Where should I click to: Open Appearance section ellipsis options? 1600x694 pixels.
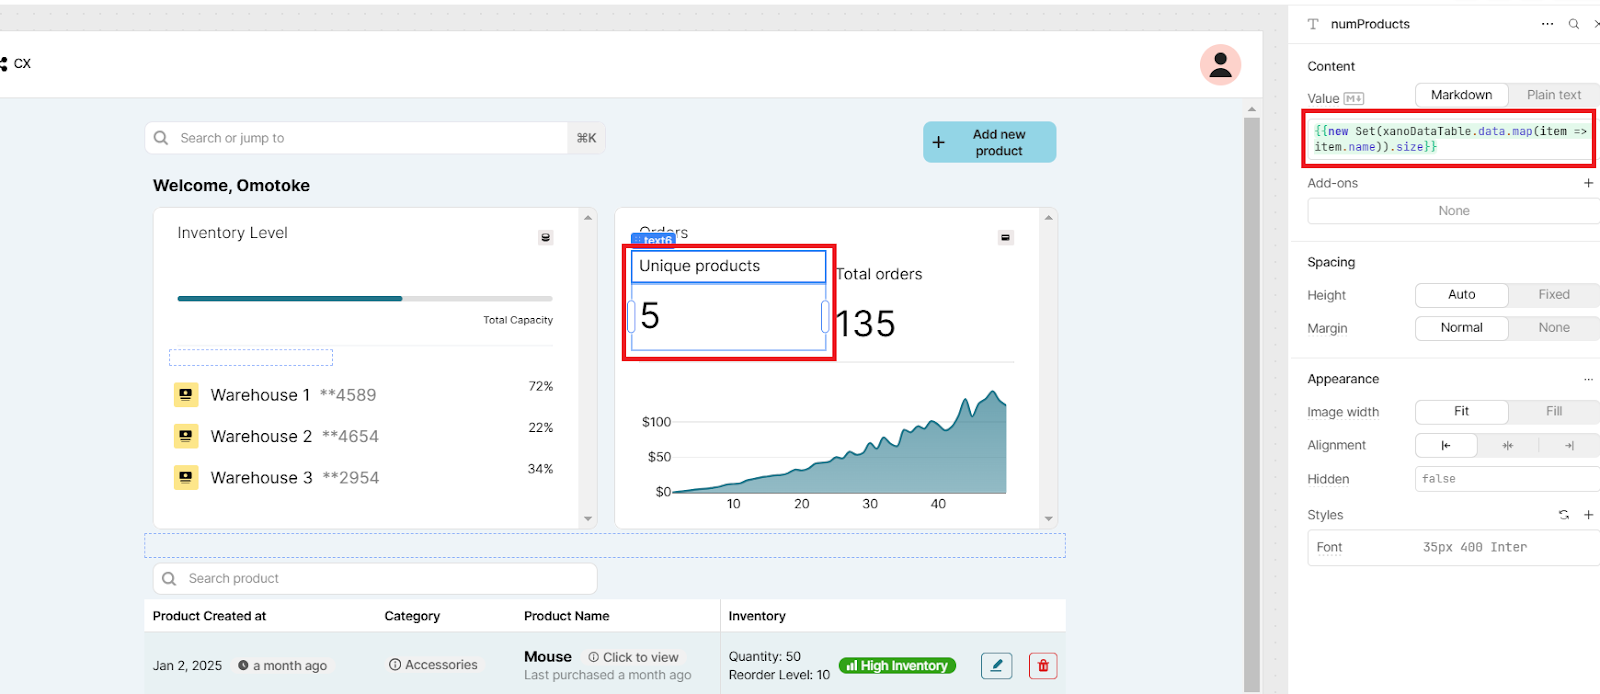1588,379
